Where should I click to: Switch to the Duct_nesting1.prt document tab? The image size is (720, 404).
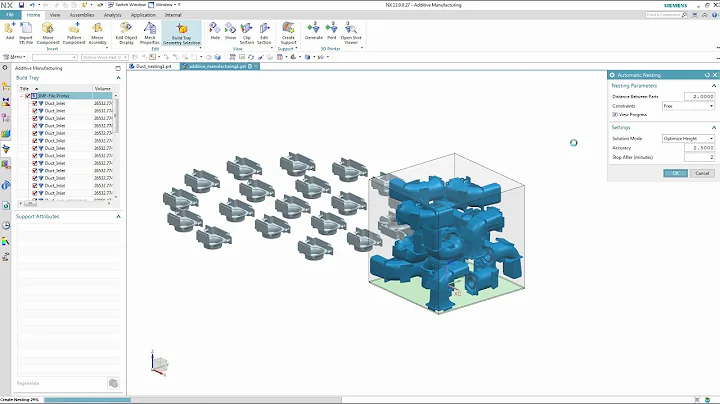tap(153, 67)
